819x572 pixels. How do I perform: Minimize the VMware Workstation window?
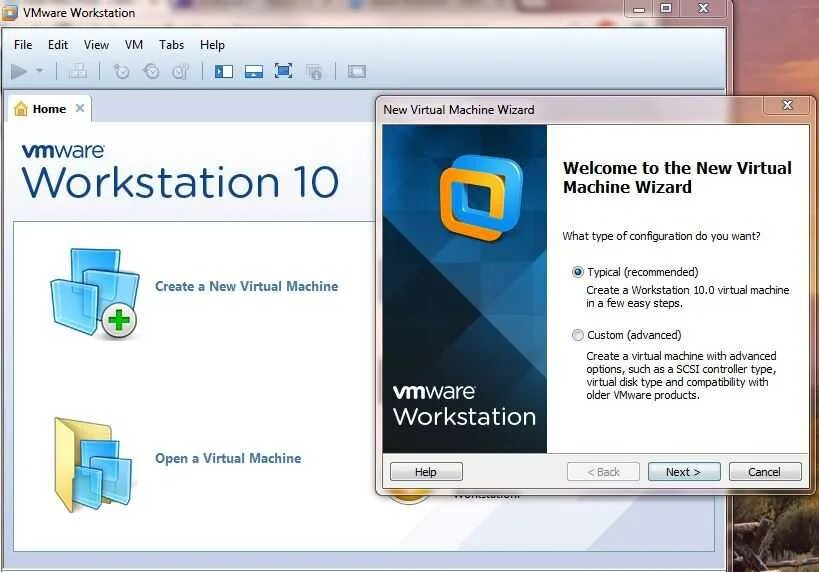point(639,8)
